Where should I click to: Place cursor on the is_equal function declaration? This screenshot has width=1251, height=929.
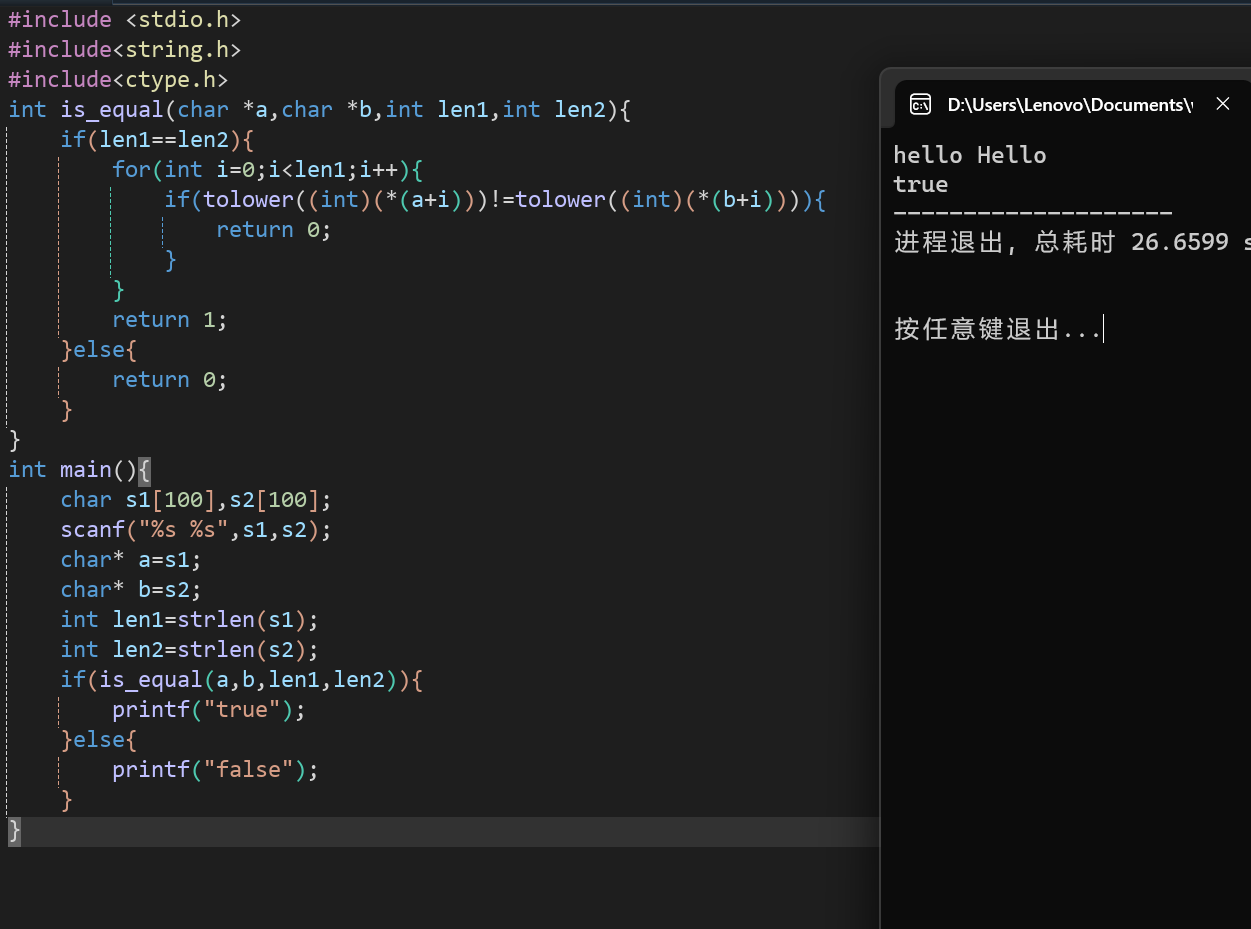point(320,109)
